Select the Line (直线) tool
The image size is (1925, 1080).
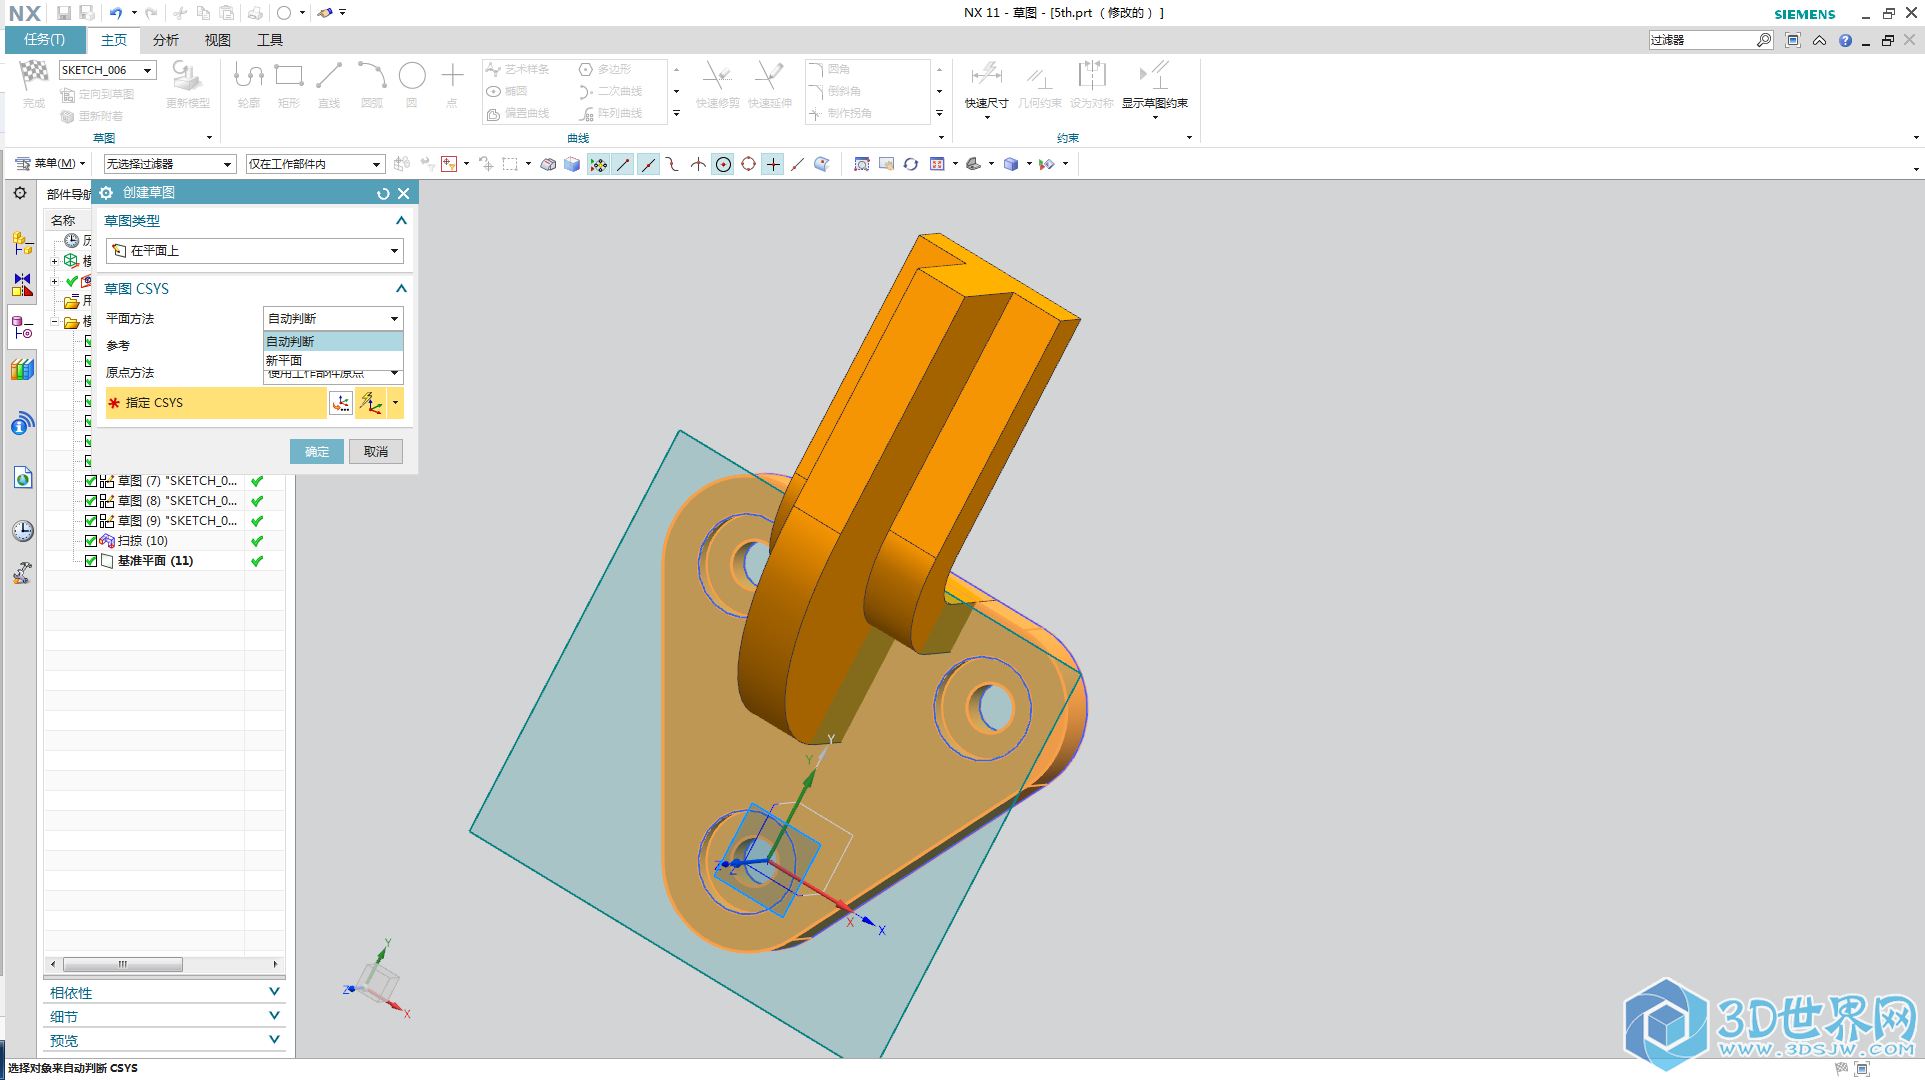pos(329,76)
